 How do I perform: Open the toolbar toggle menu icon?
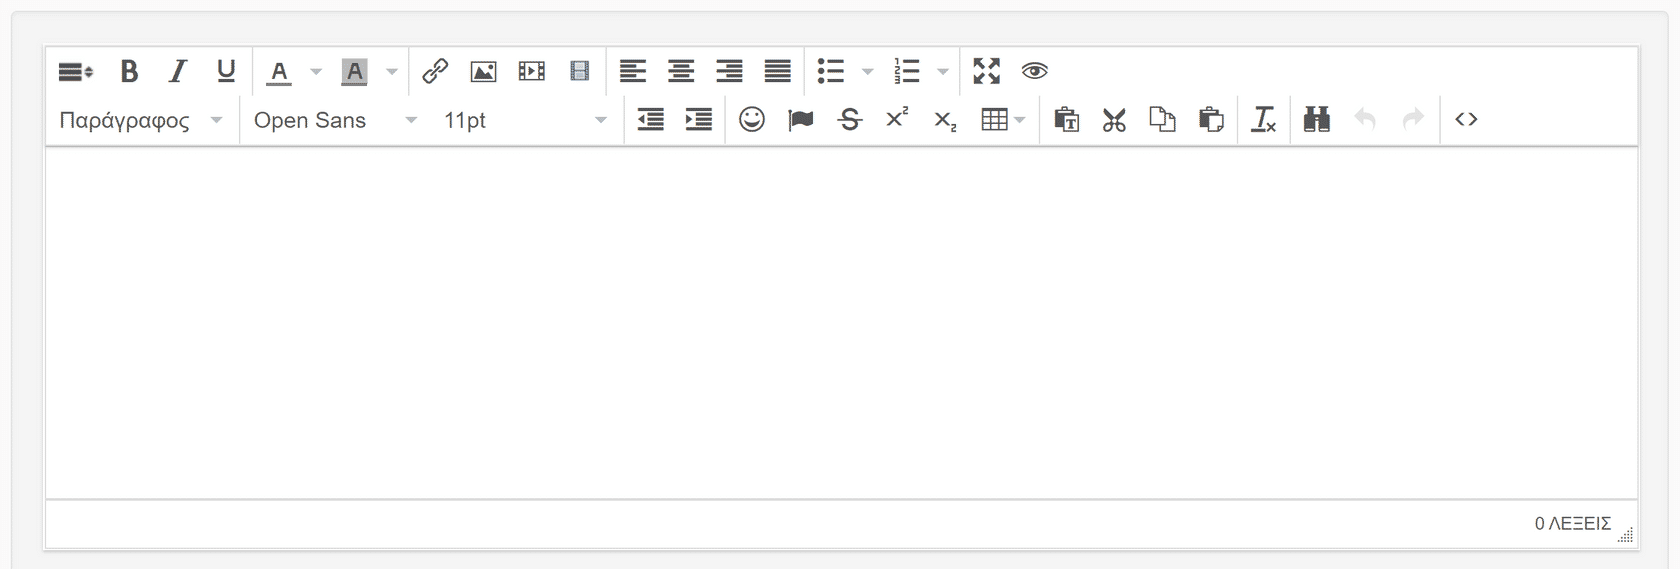coord(76,71)
